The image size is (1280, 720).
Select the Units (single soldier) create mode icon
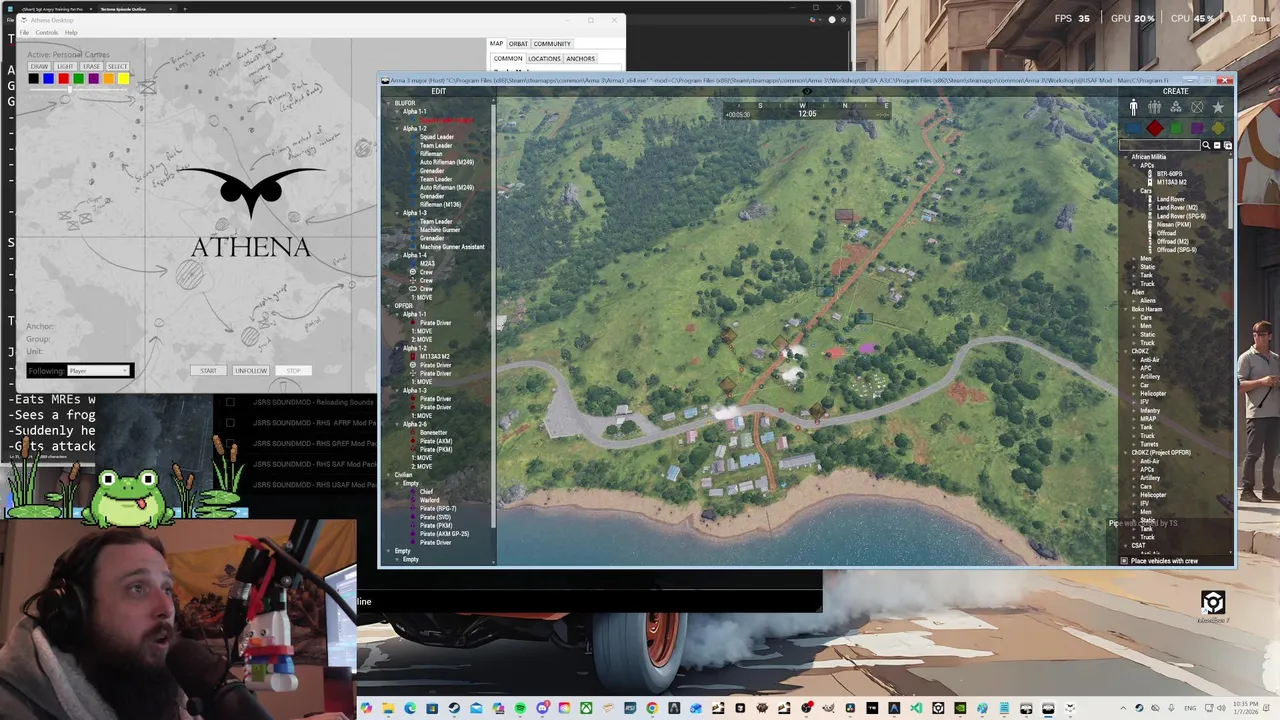pyautogui.click(x=1134, y=107)
